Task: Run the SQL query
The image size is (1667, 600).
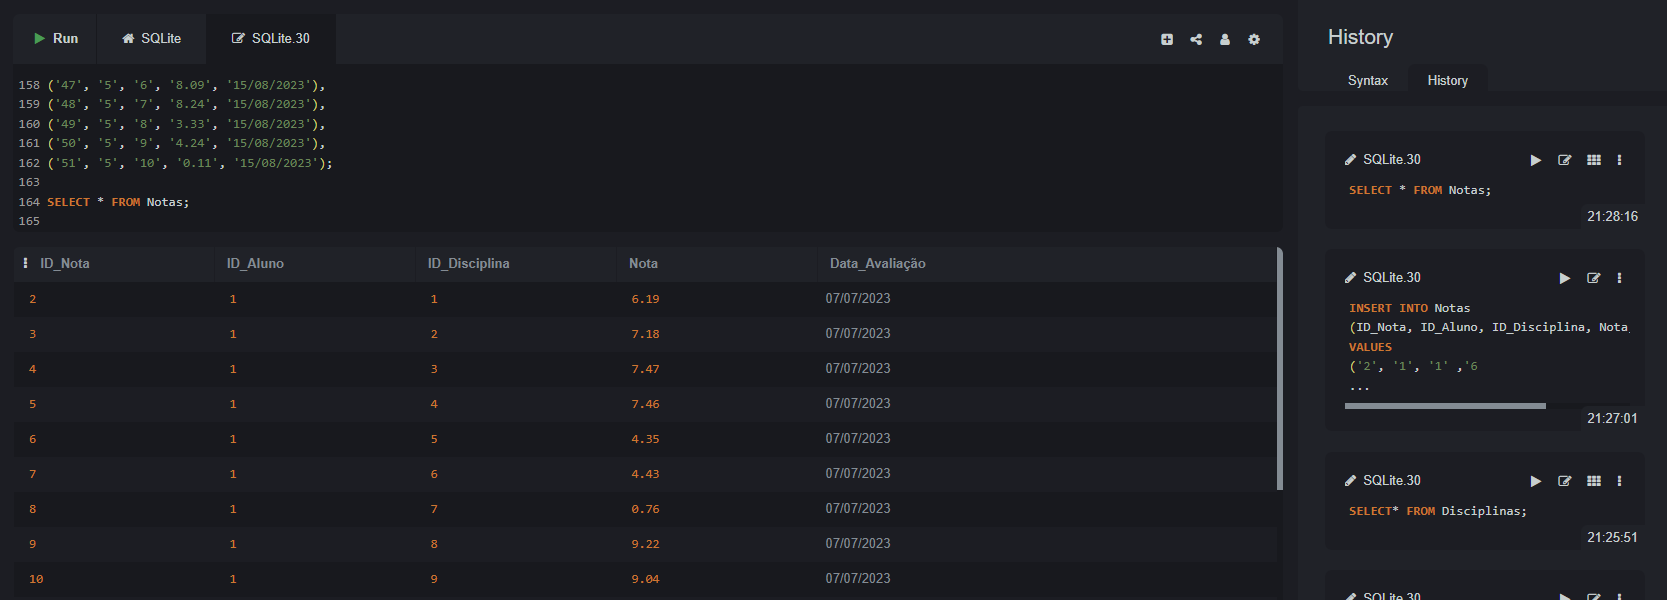Action: click(x=55, y=38)
